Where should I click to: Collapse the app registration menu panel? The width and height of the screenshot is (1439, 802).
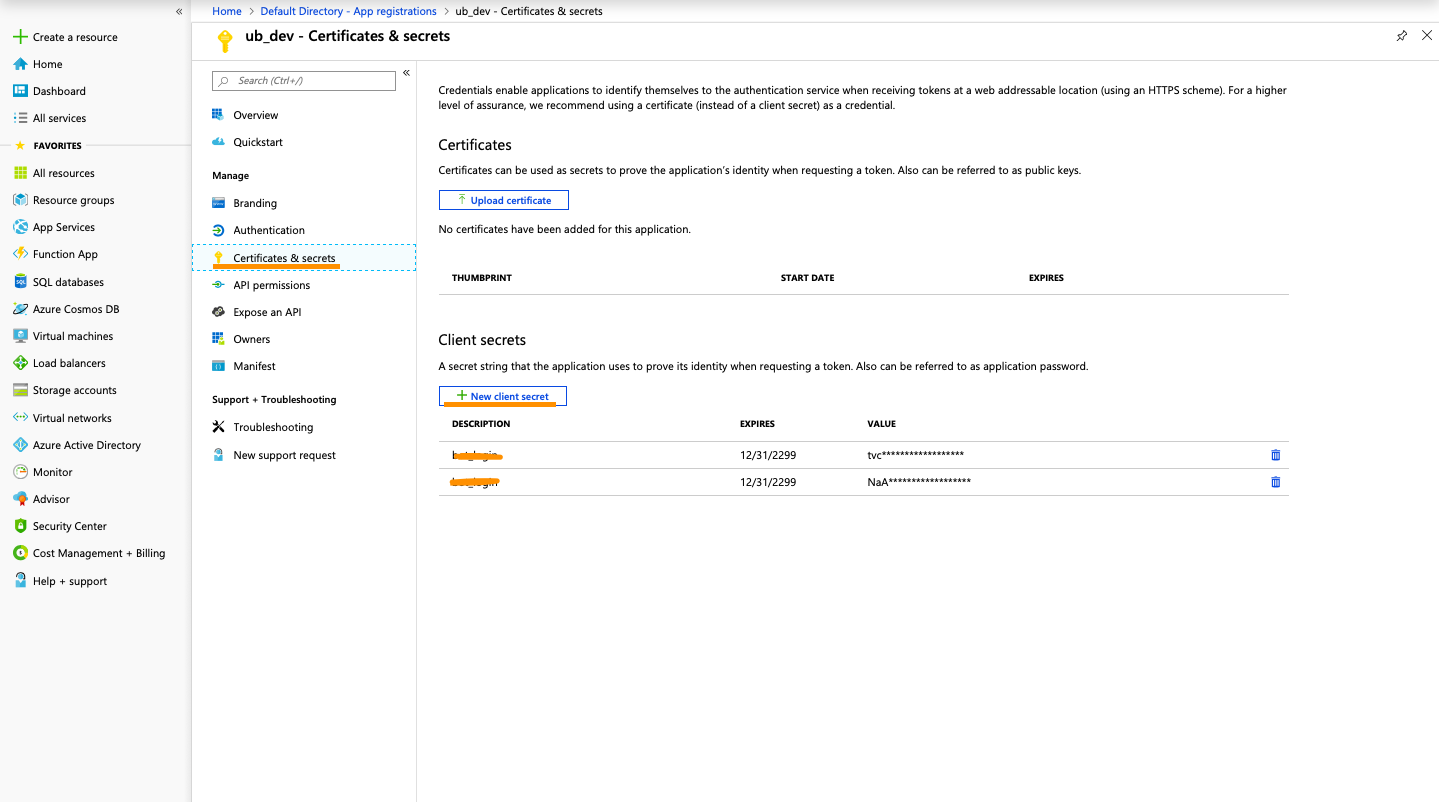coord(406,73)
